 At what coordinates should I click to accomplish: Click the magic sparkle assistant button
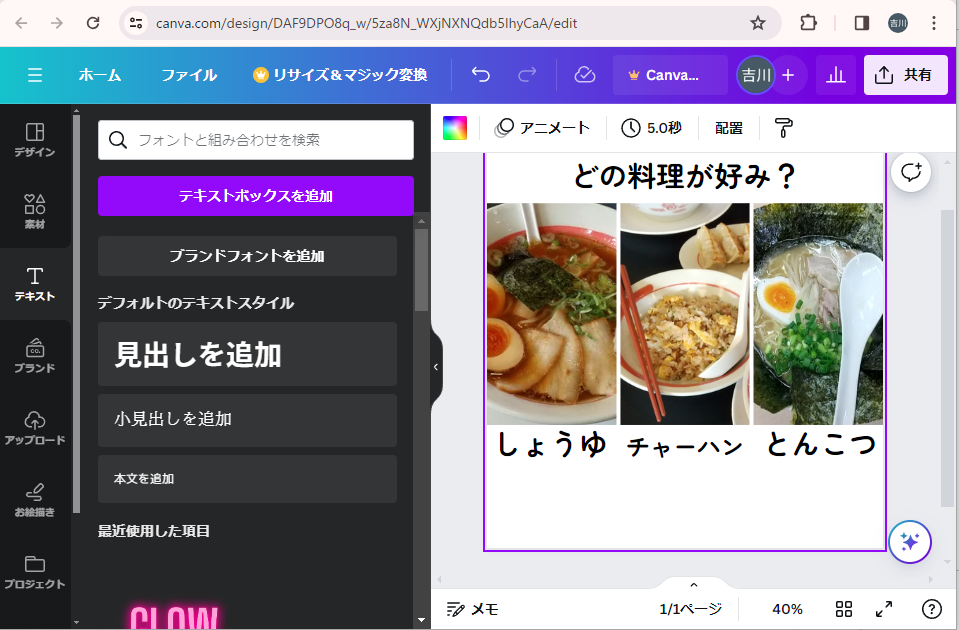click(x=909, y=542)
